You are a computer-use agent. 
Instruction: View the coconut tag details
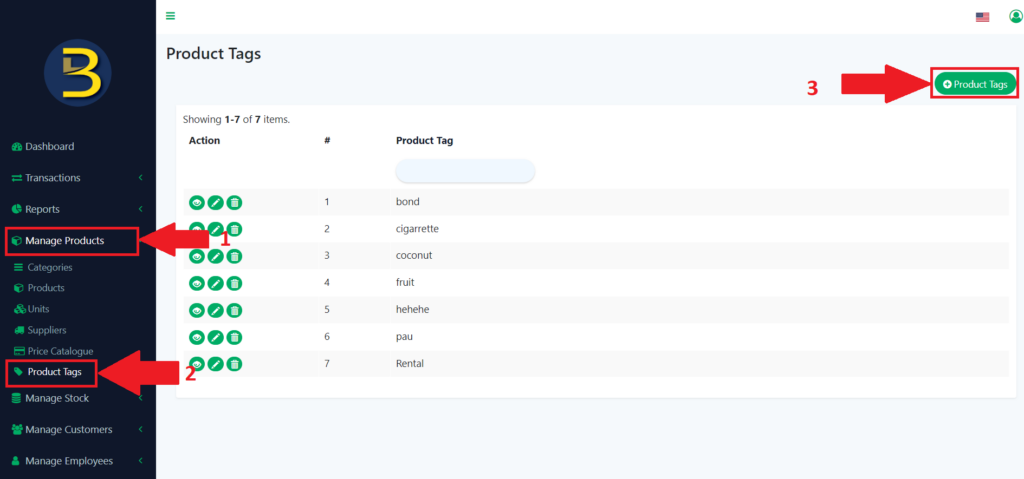pos(197,256)
